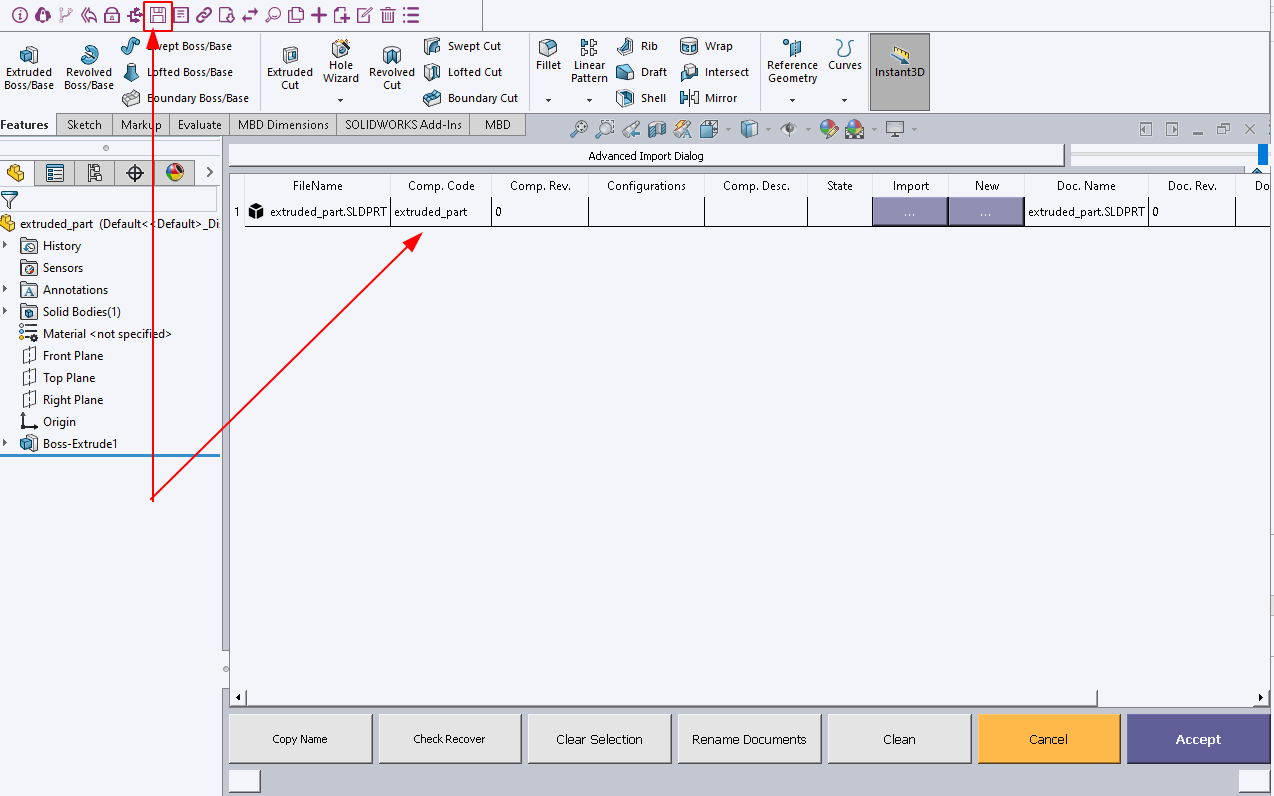Switch to the Sketch tab

pos(84,124)
